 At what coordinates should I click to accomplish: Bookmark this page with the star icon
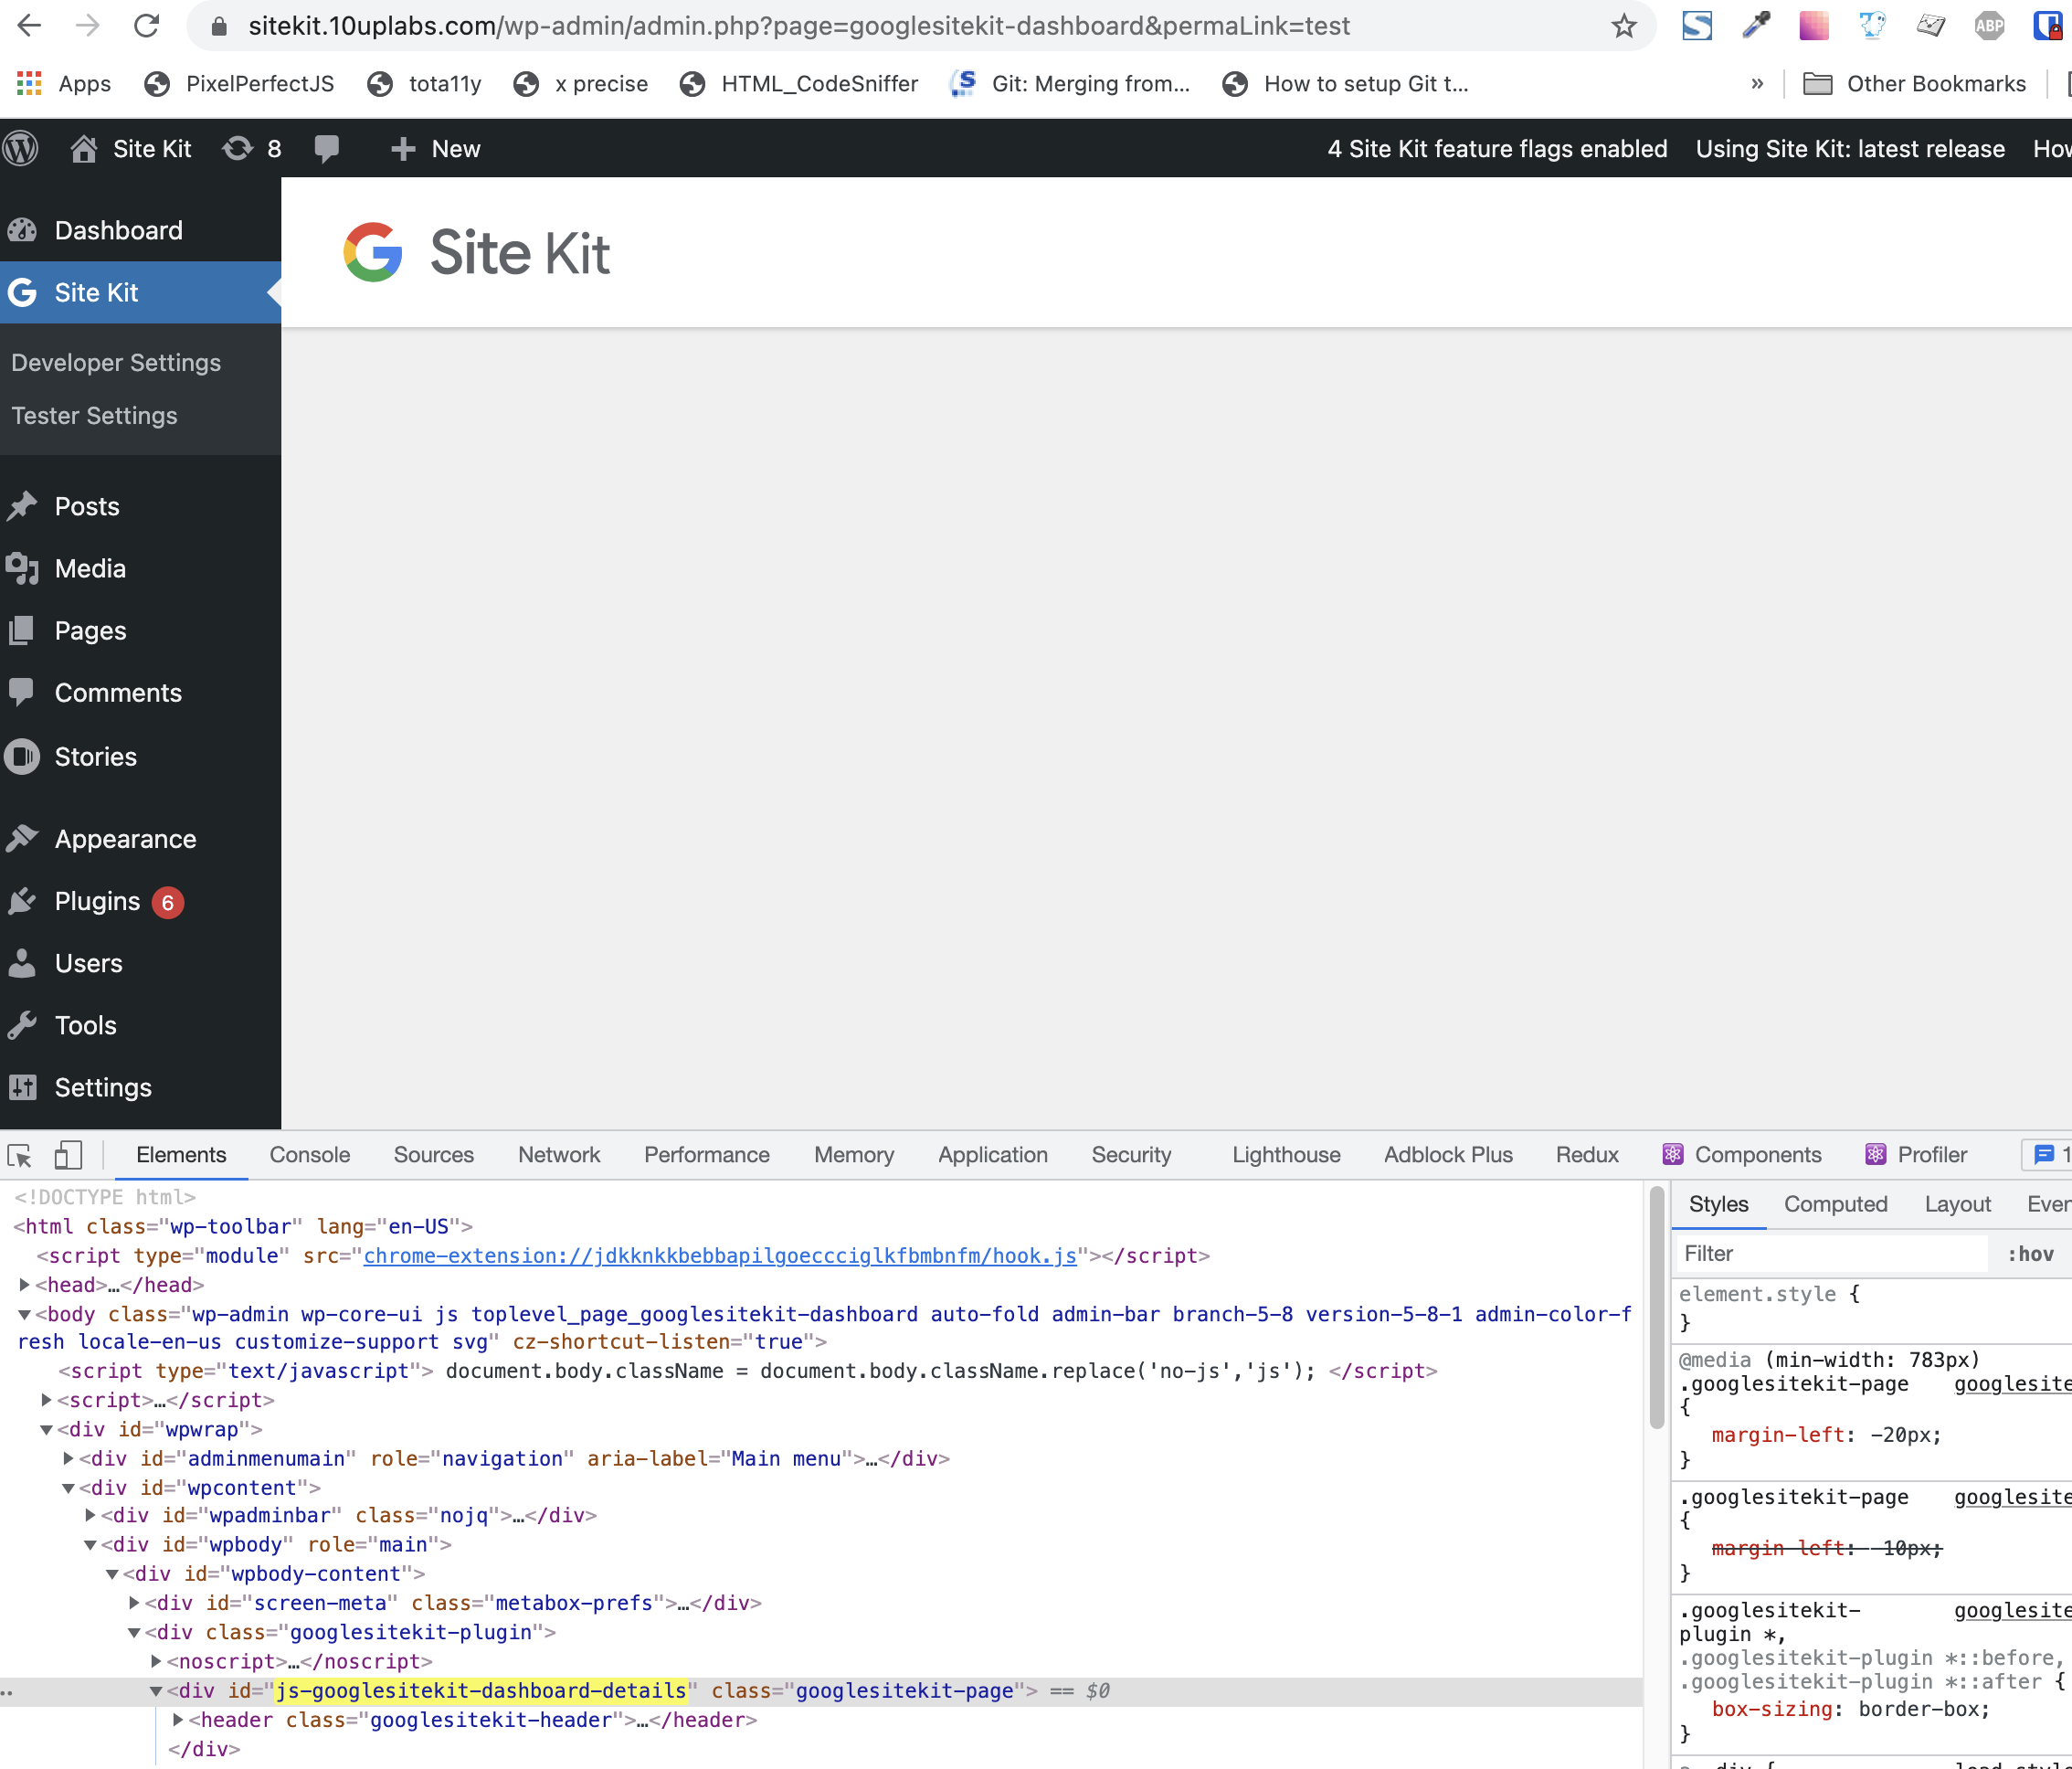click(1623, 26)
